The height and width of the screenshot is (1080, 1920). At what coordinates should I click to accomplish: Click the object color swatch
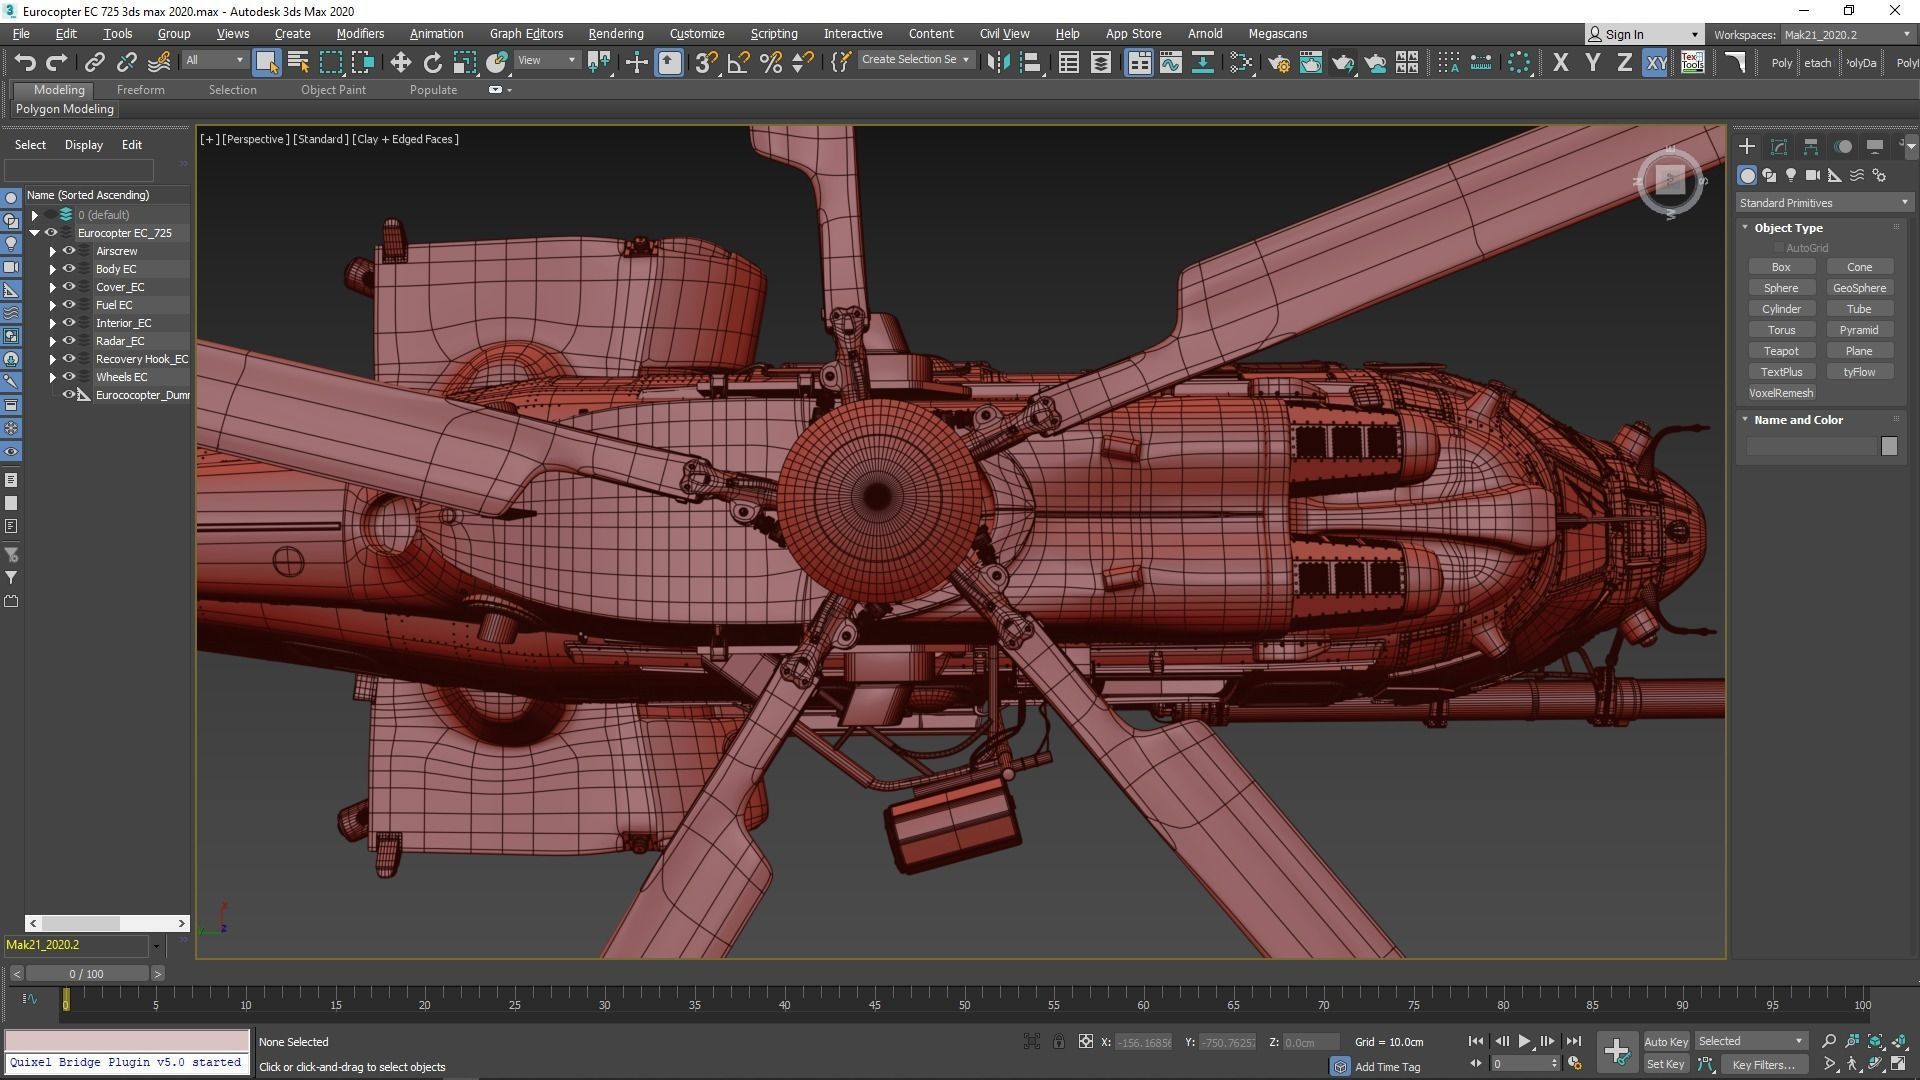click(1888, 446)
